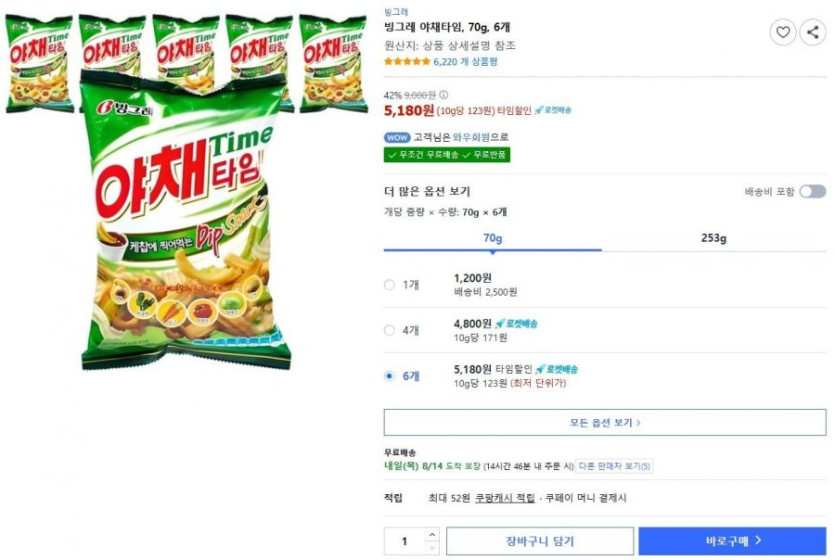
Task: Decrease quantity with the down arrow
Action: [432, 547]
